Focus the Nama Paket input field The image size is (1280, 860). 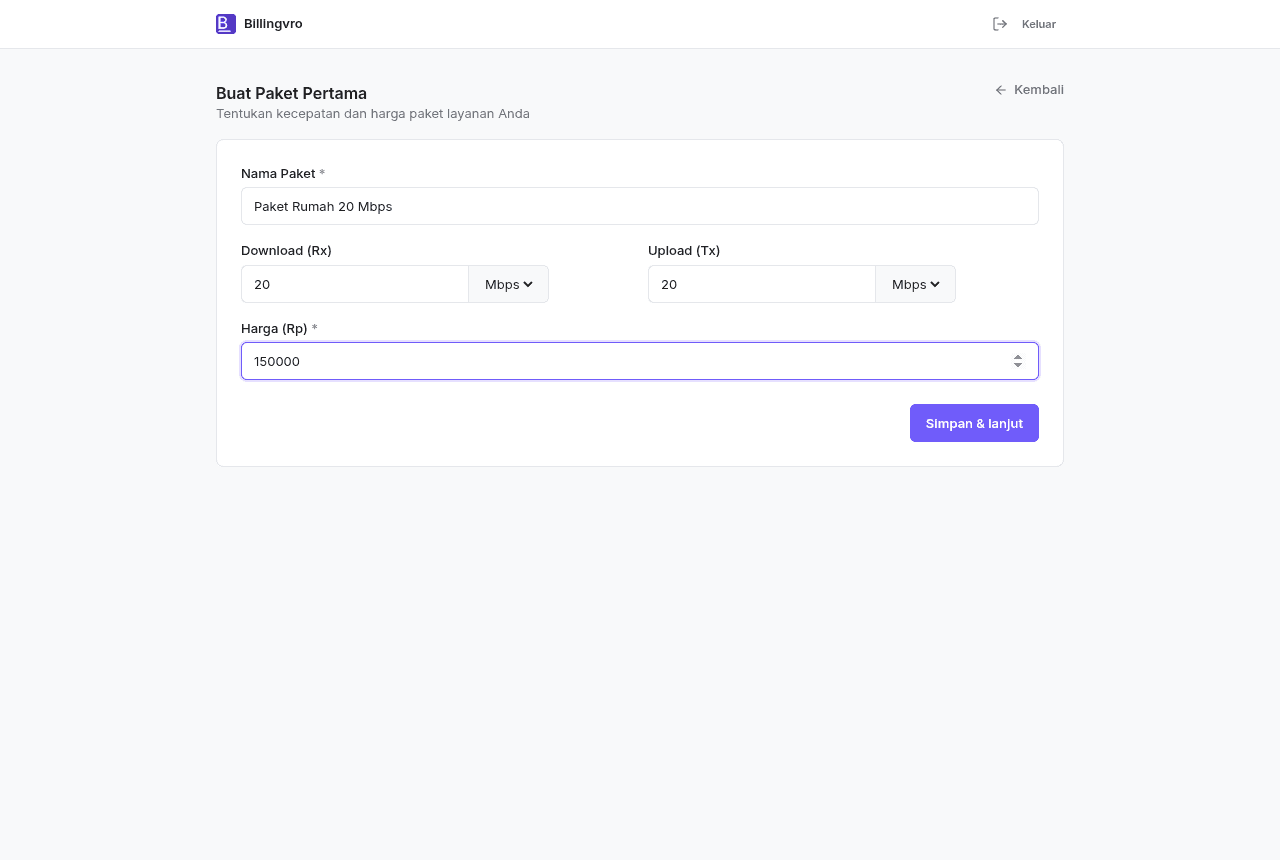[640, 206]
